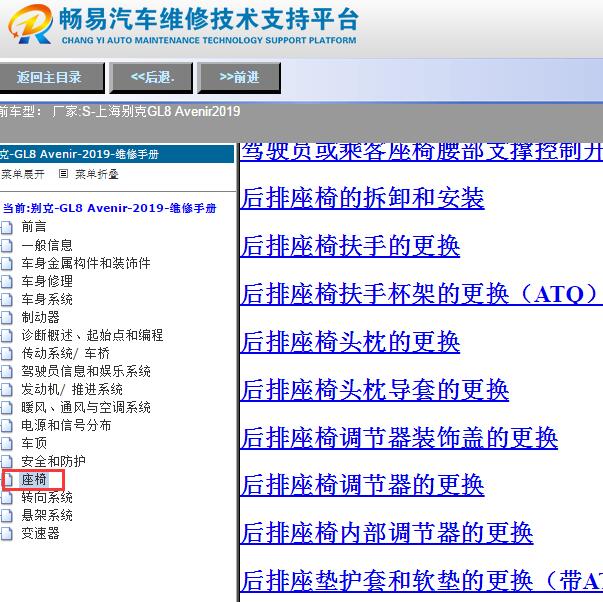This screenshot has width=603, height=602.
Task: Select the highlighted 座椅 entry
Action: 34,479
